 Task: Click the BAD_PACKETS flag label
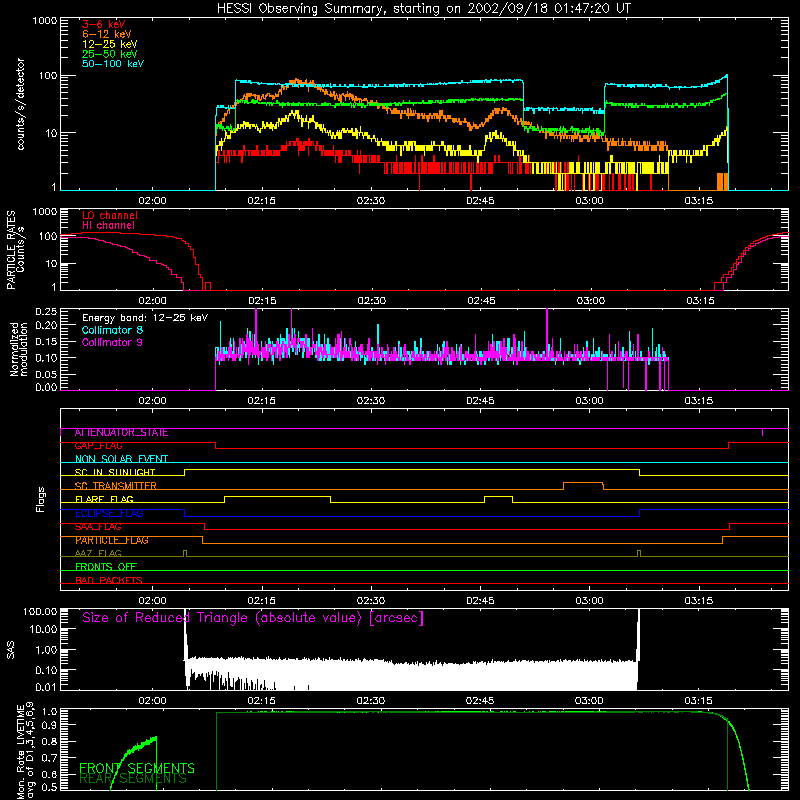click(x=109, y=580)
